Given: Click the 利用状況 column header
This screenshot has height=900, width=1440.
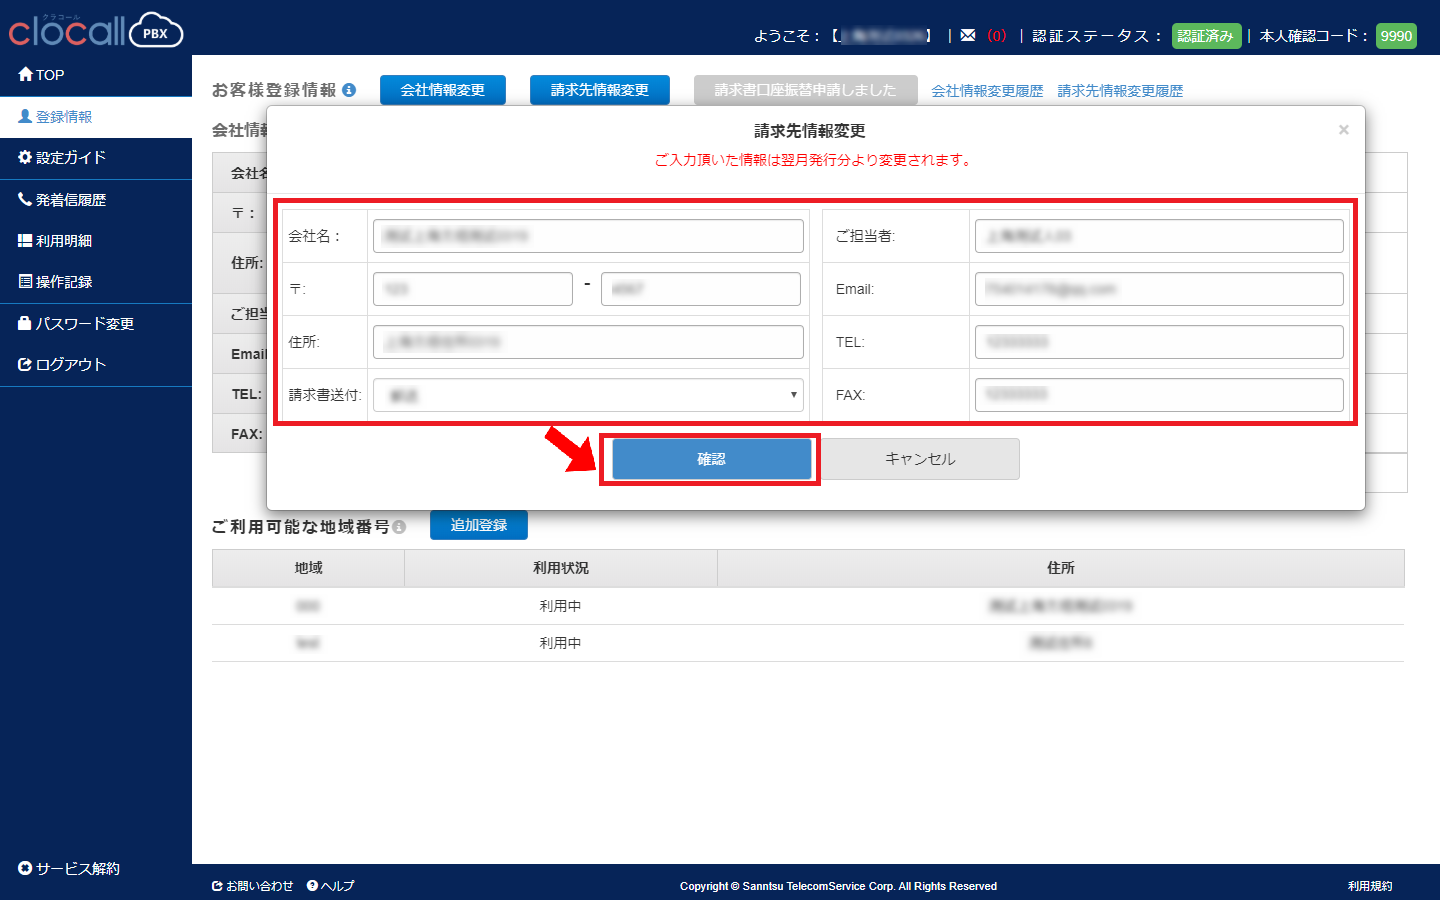Looking at the screenshot, I should (561, 568).
